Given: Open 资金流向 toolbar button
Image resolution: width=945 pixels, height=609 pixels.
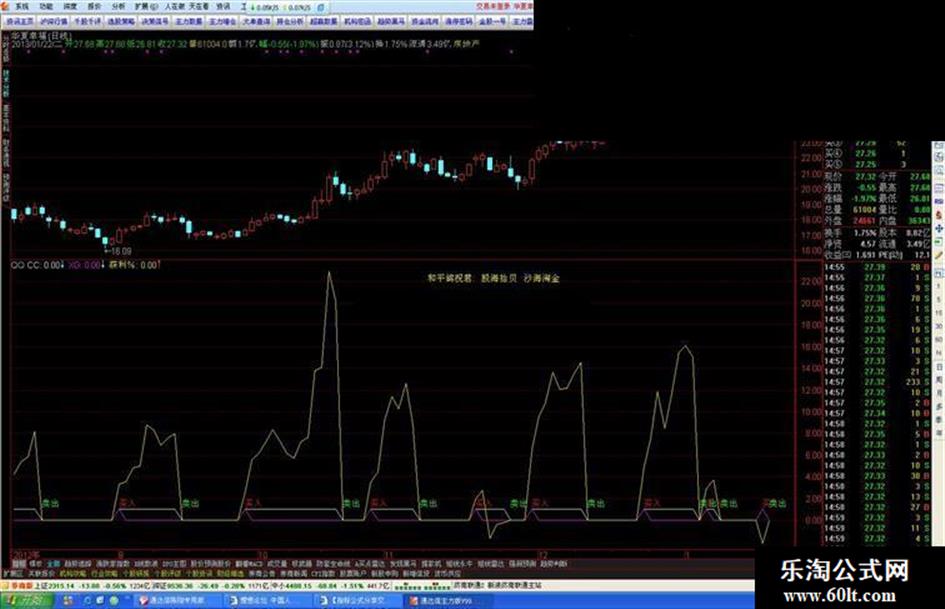Looking at the screenshot, I should pos(425,21).
